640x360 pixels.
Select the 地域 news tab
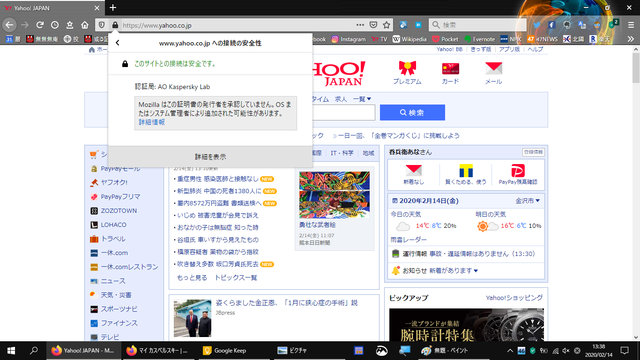click(368, 153)
